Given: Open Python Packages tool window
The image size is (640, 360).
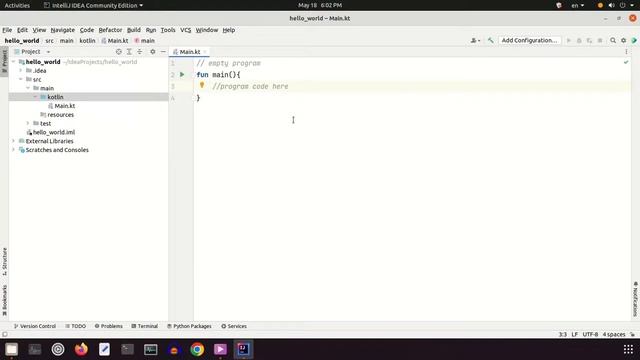Looking at the screenshot, I should [x=189, y=326].
